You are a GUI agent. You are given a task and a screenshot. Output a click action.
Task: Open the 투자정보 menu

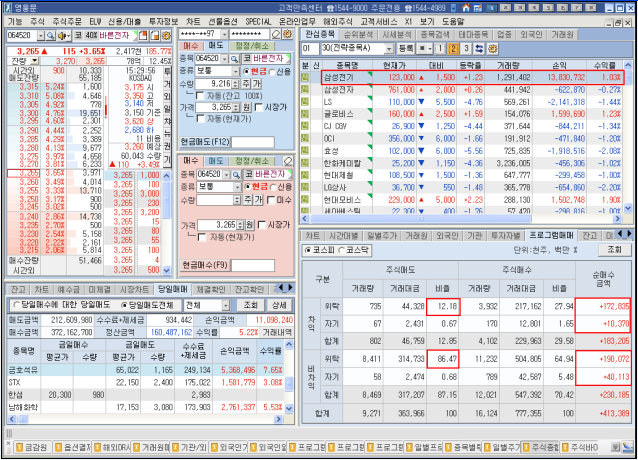[163, 22]
